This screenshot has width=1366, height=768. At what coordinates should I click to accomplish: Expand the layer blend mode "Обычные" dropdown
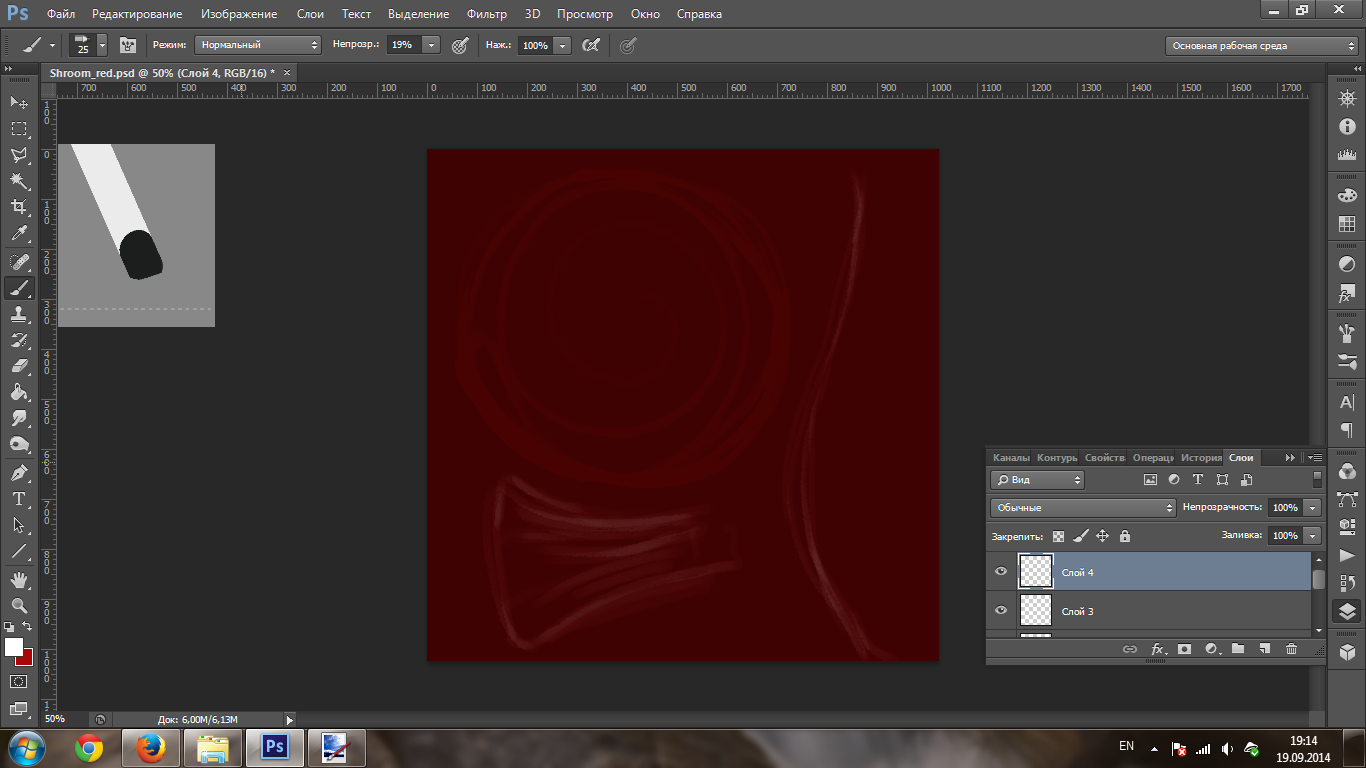(1084, 508)
